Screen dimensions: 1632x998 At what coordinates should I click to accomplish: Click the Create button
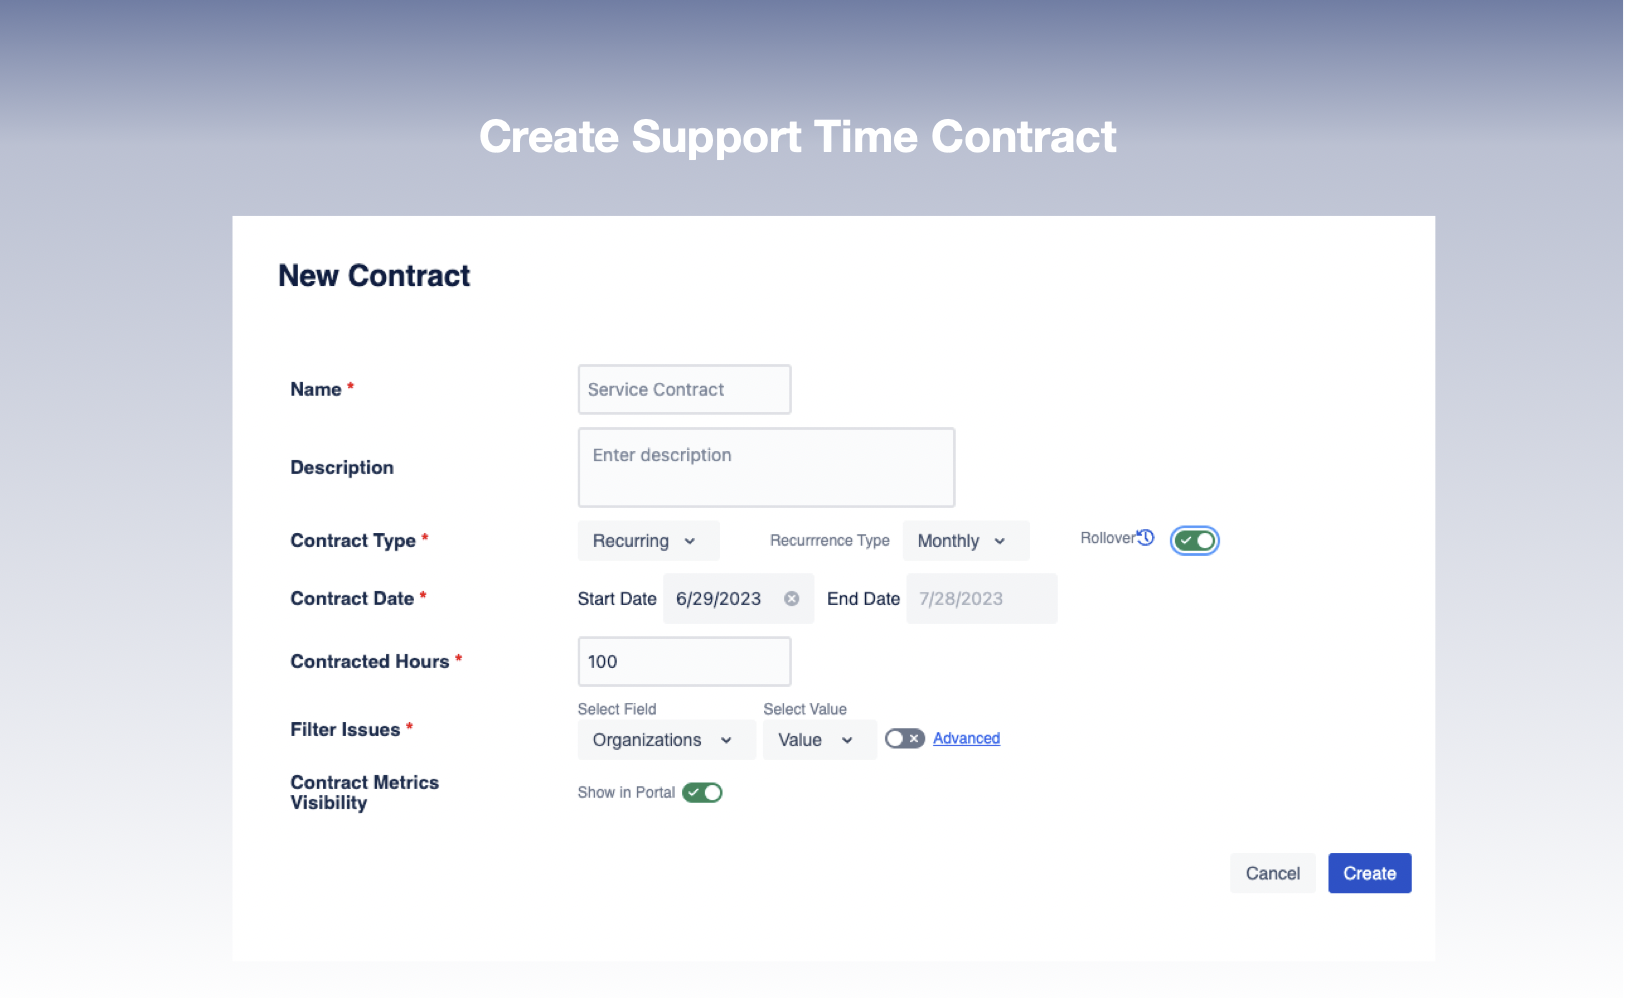[1369, 873]
